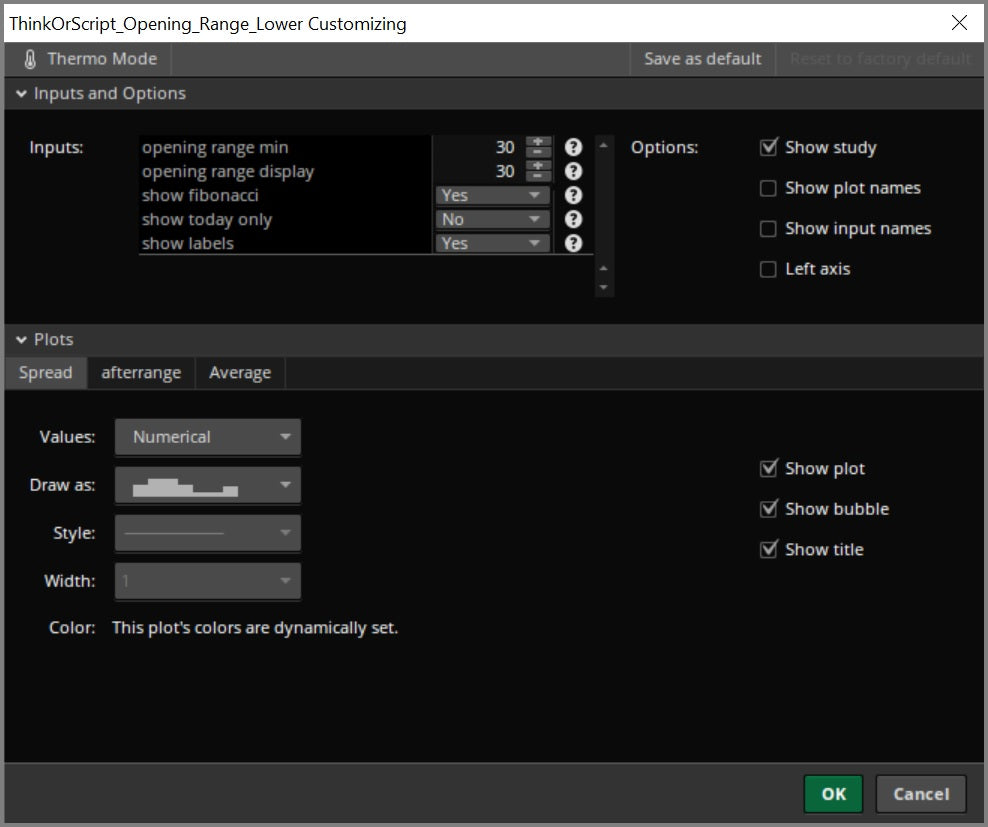Open Draw as histogram dropdown
The height and width of the screenshot is (827, 988).
208,485
